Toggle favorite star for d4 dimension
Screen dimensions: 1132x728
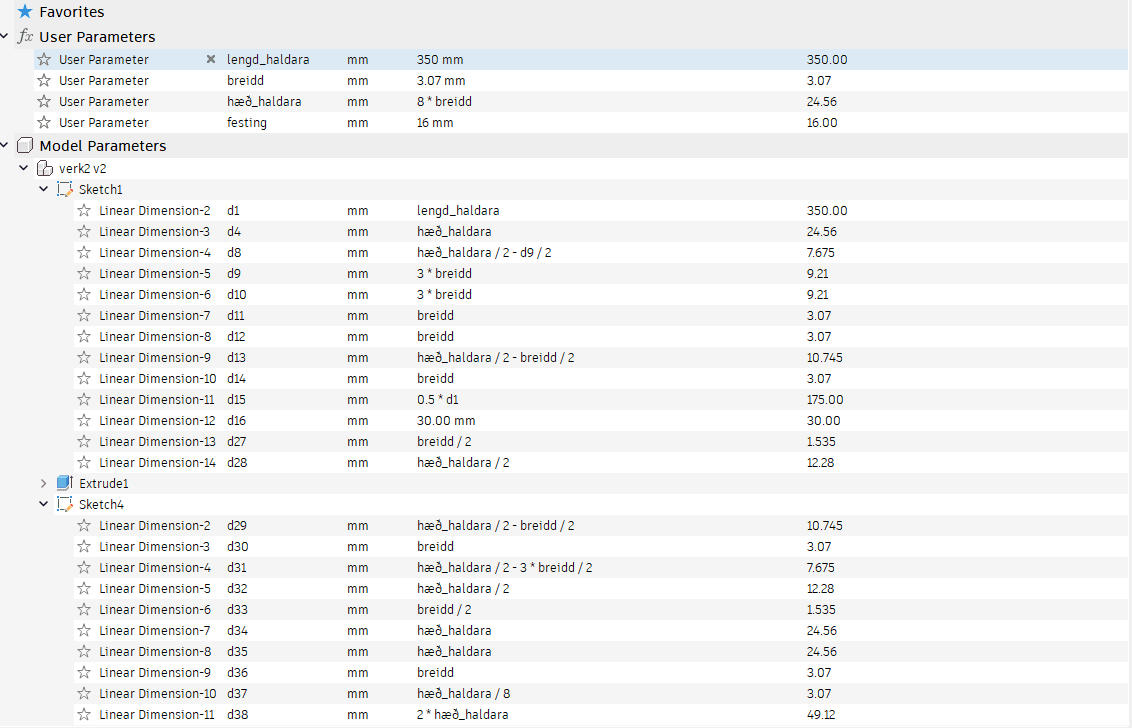point(84,231)
